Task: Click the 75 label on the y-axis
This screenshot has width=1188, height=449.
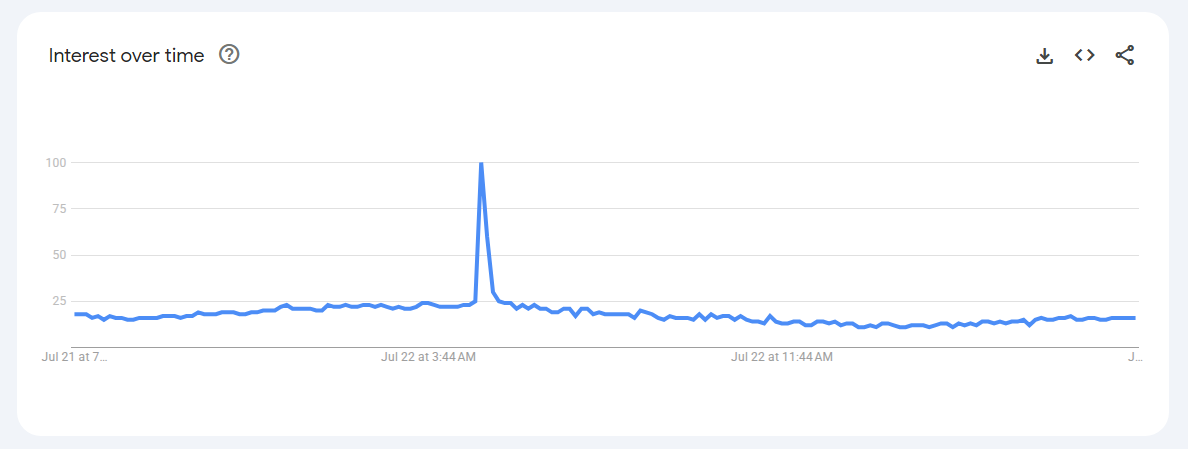Action: [60, 209]
